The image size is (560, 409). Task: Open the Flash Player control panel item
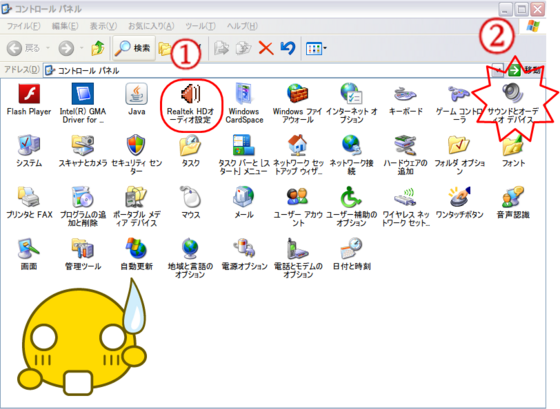pos(29,94)
